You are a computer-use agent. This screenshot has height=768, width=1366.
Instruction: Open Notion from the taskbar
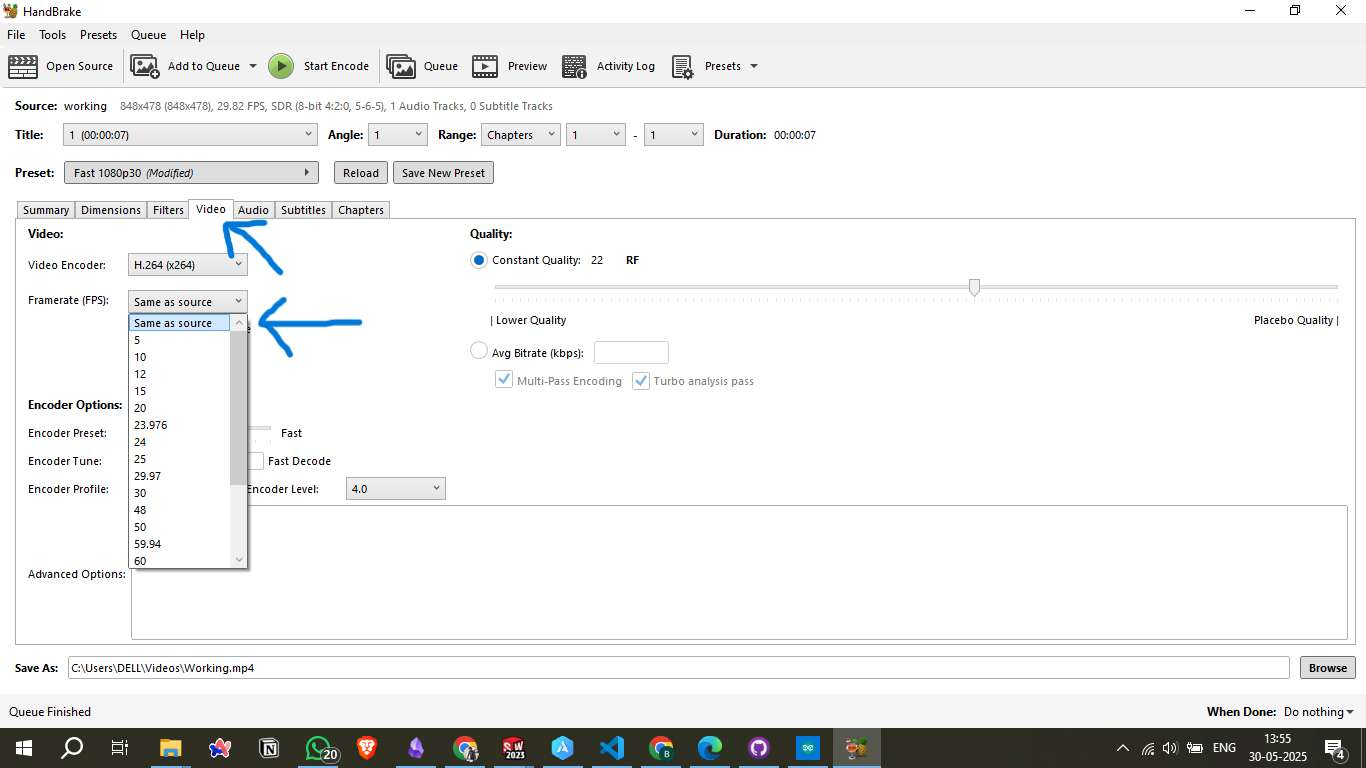pos(269,748)
